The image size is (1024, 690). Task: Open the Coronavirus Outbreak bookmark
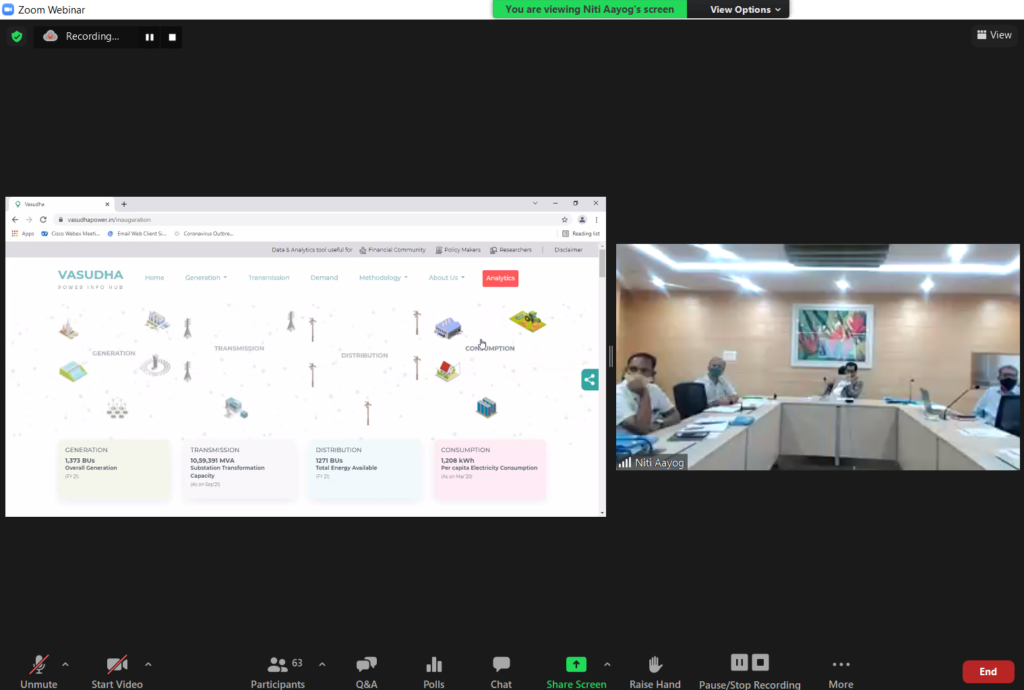pyautogui.click(x=203, y=234)
